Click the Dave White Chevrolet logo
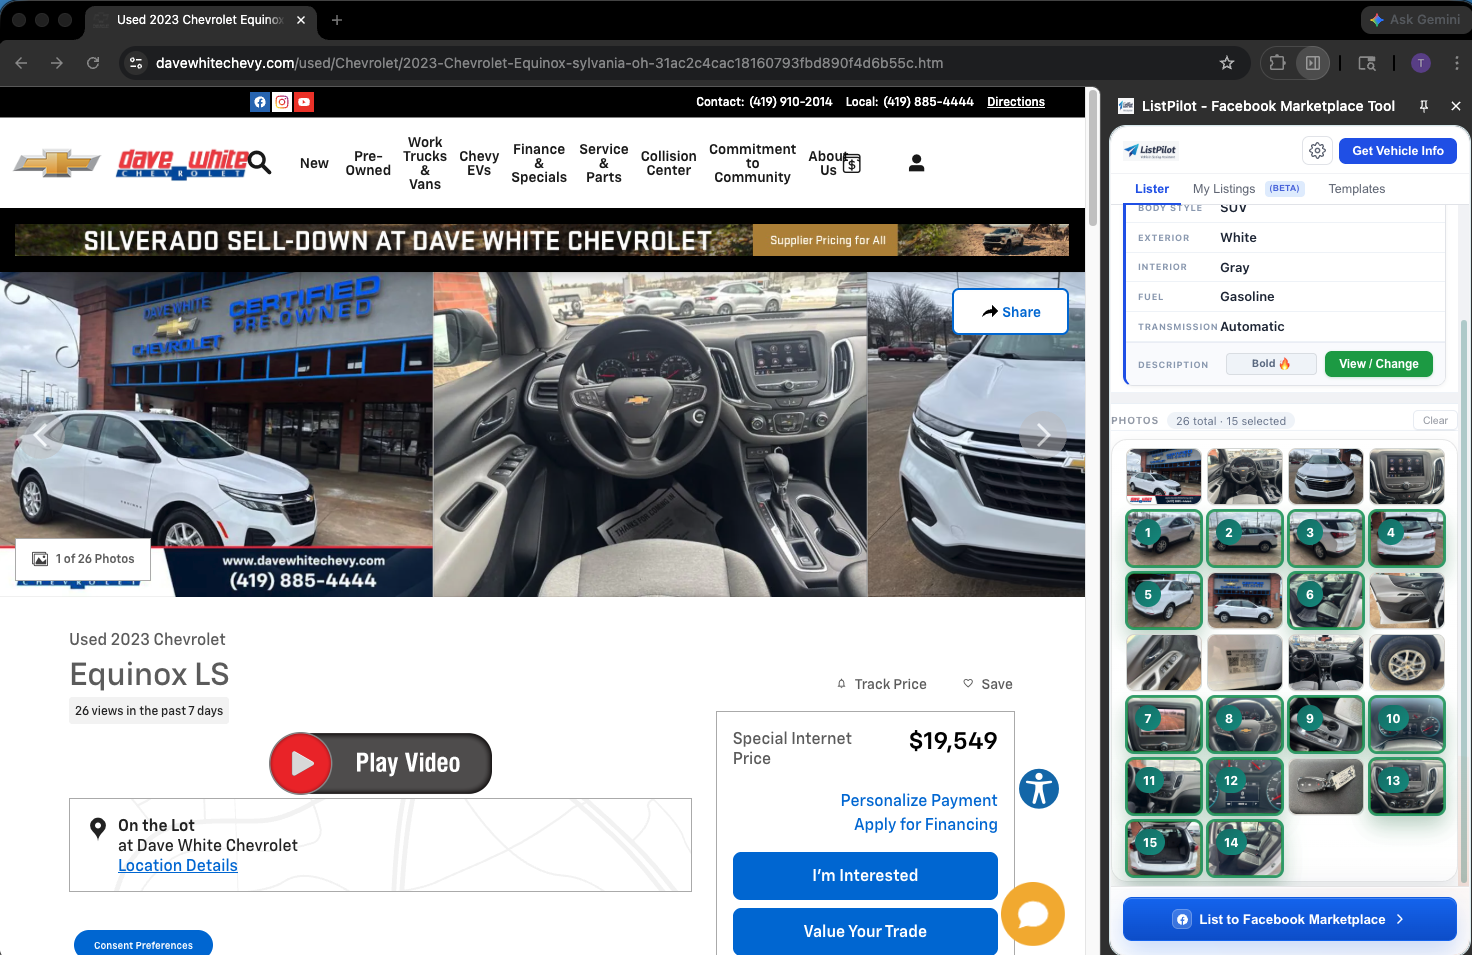 click(x=182, y=162)
